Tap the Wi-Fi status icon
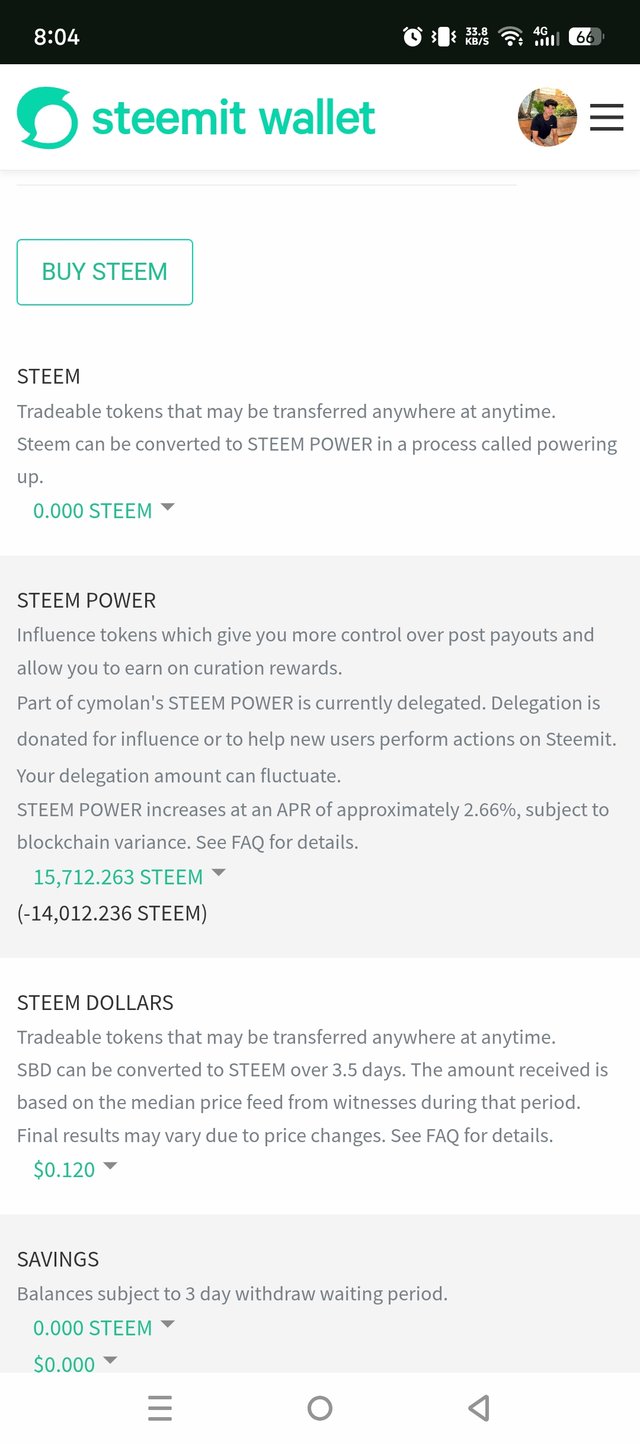Image resolution: width=640 pixels, height=1444 pixels. point(511,37)
